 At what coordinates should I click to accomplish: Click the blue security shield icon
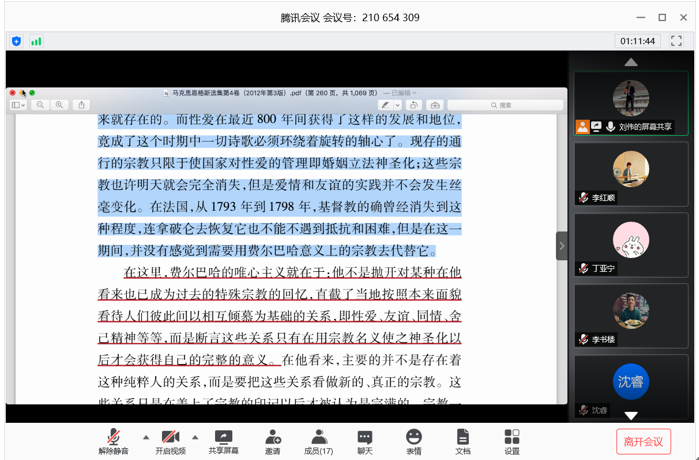16,41
